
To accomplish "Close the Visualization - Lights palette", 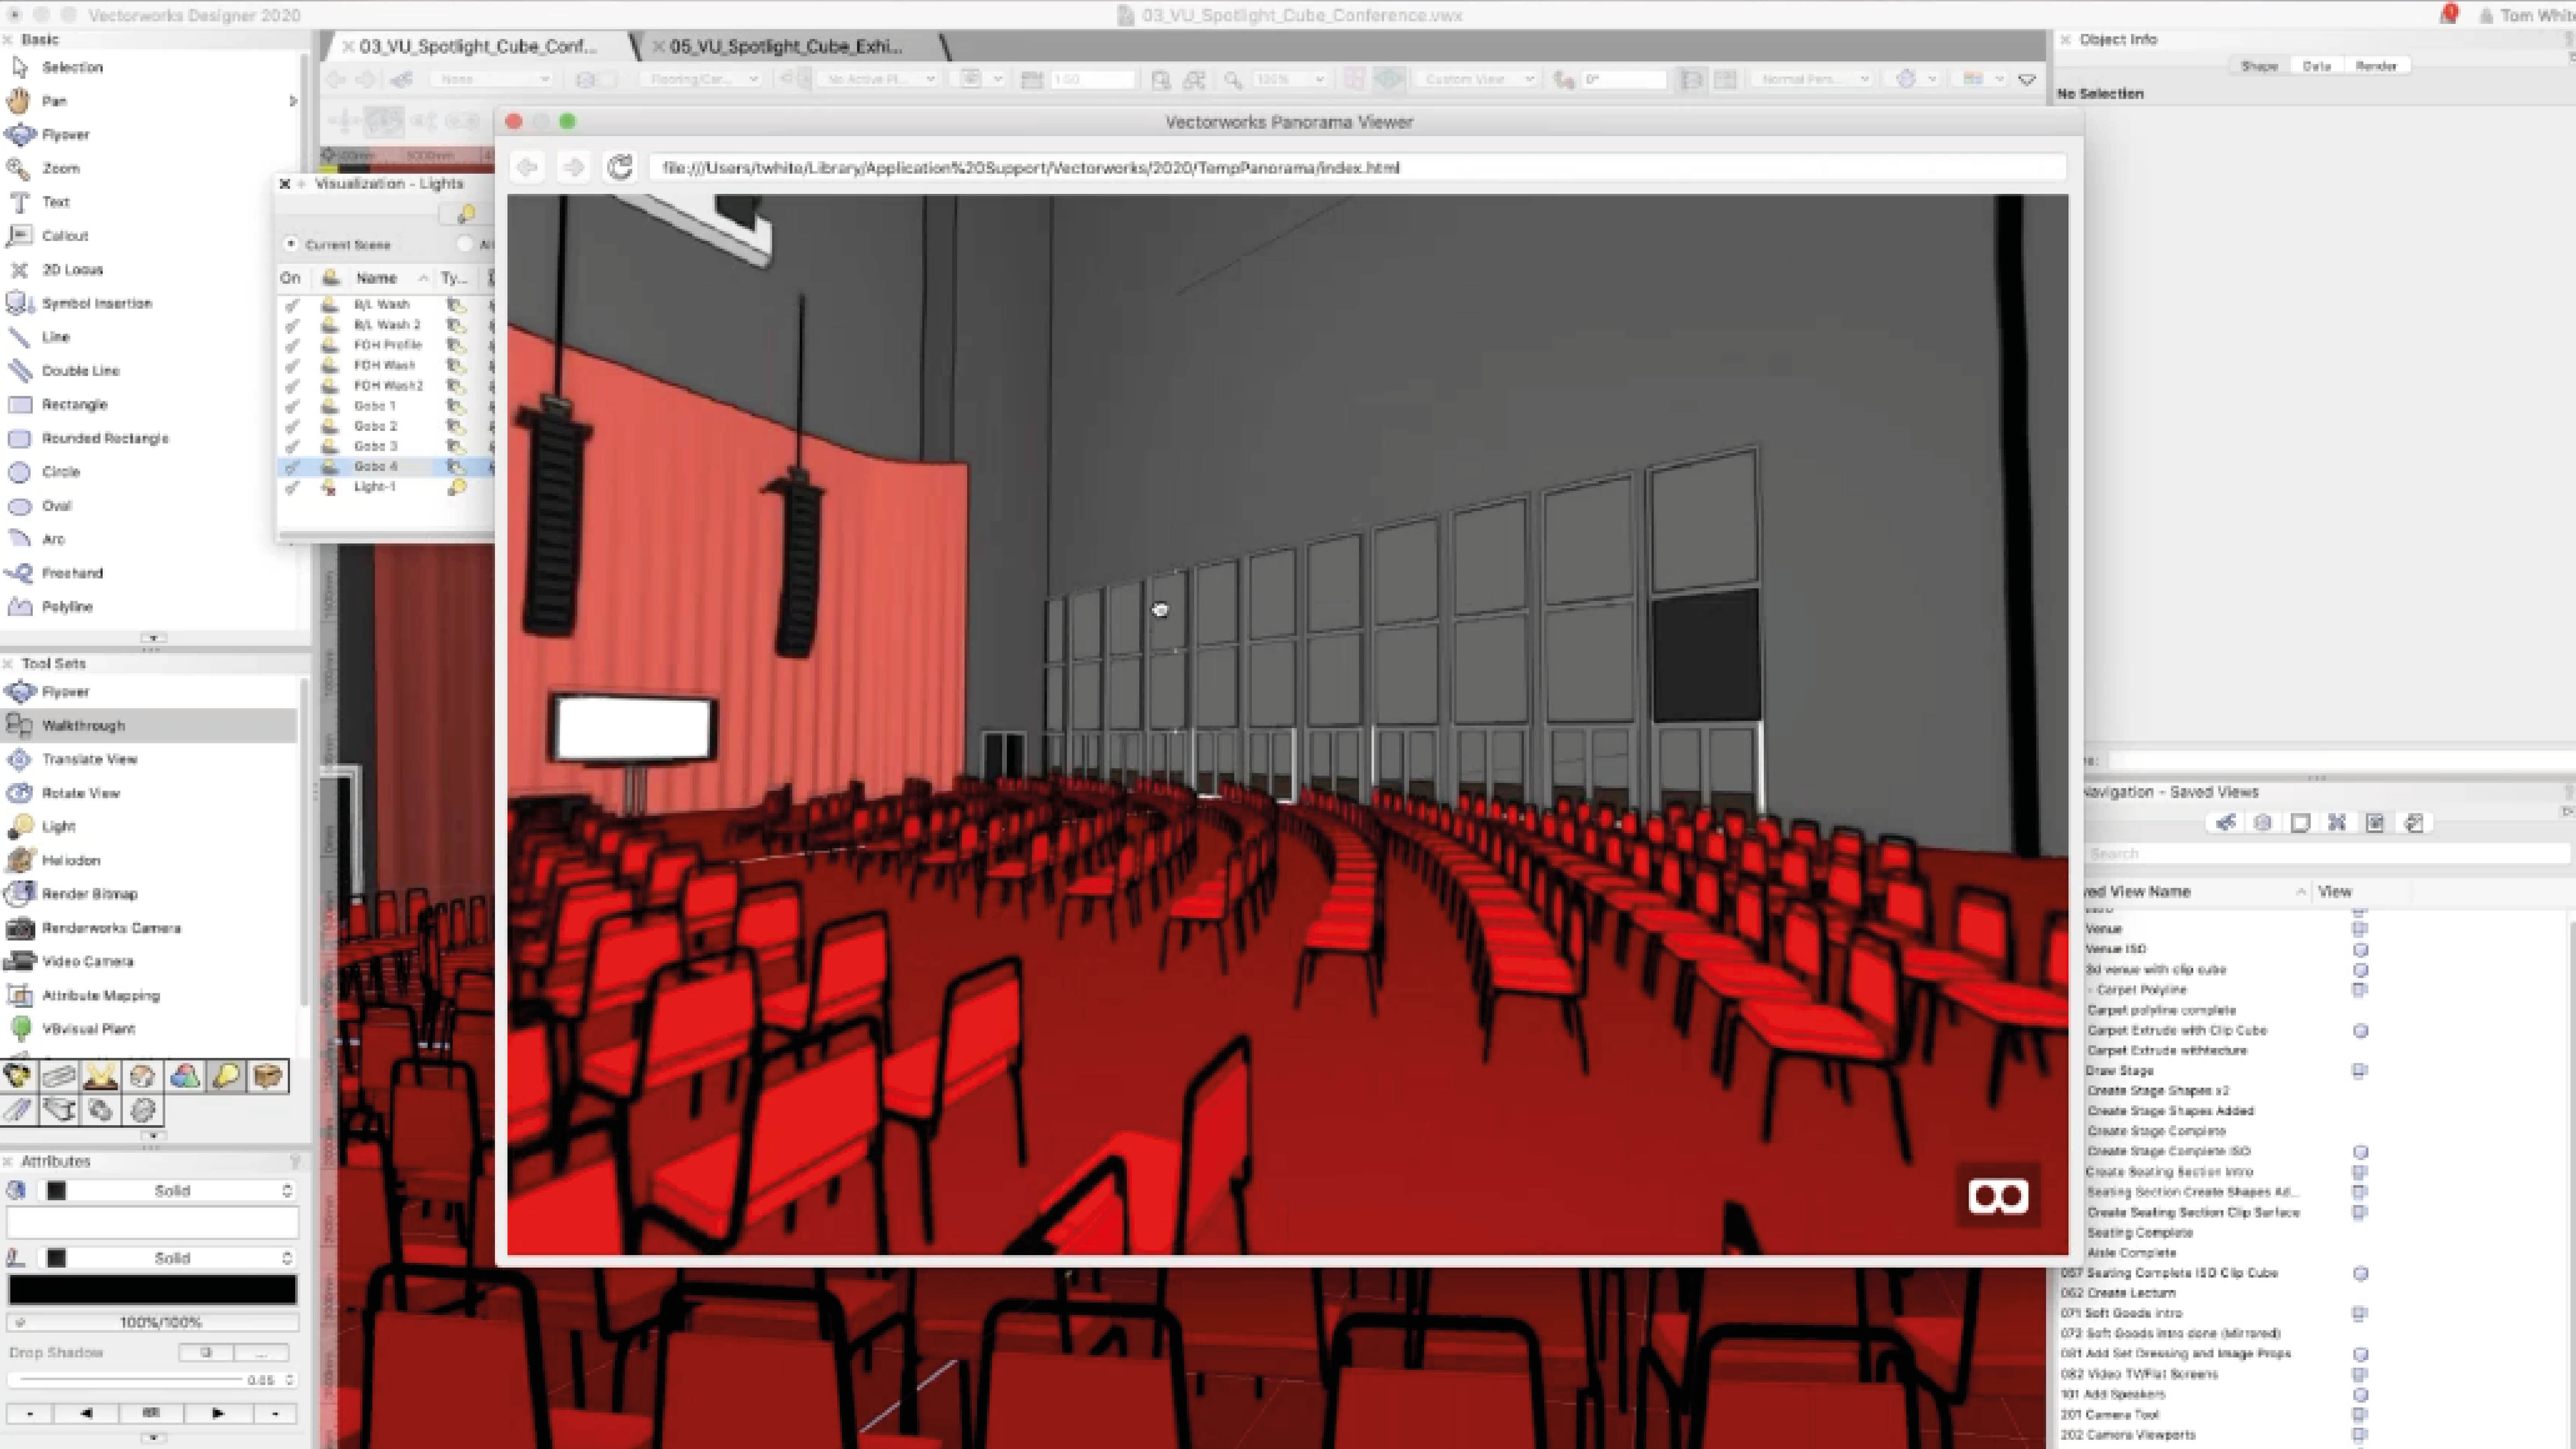I will pos(285,184).
